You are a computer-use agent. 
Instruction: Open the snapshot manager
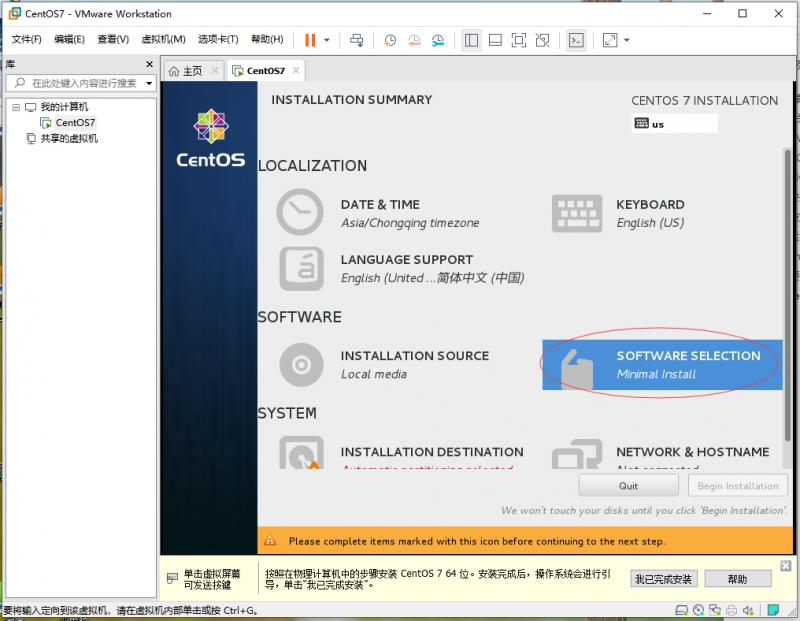tap(437, 40)
